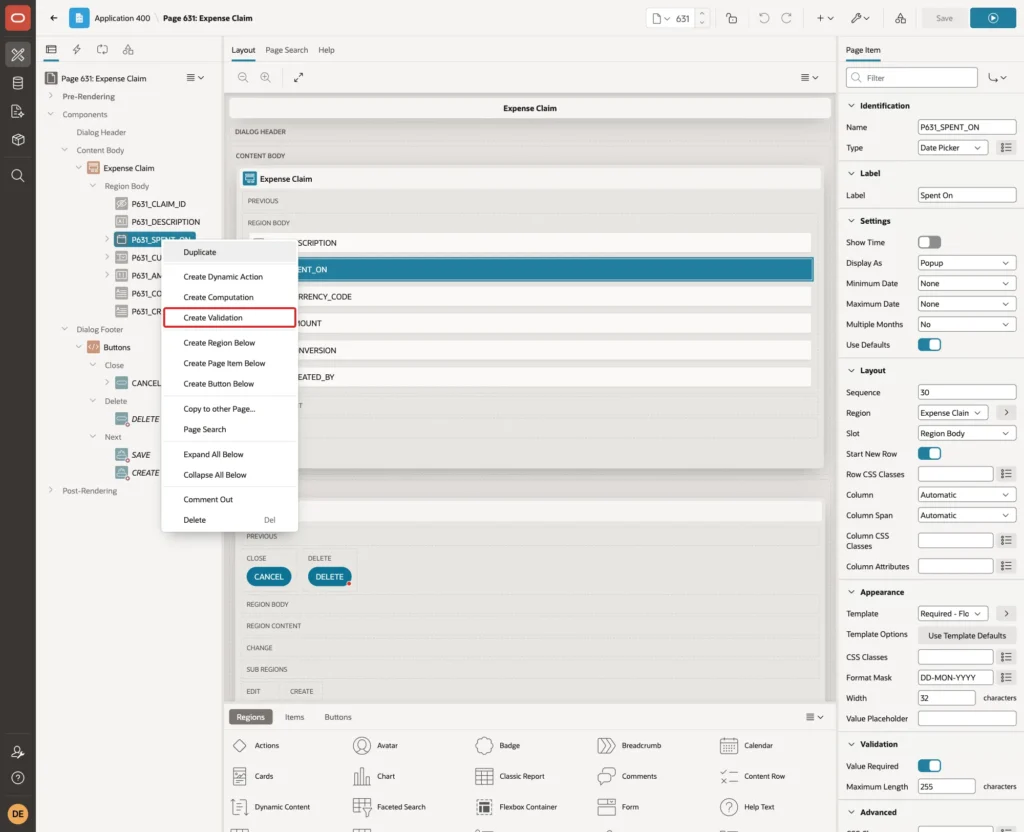Choose Create Validation from context menu
The height and width of the screenshot is (832, 1024).
230,318
